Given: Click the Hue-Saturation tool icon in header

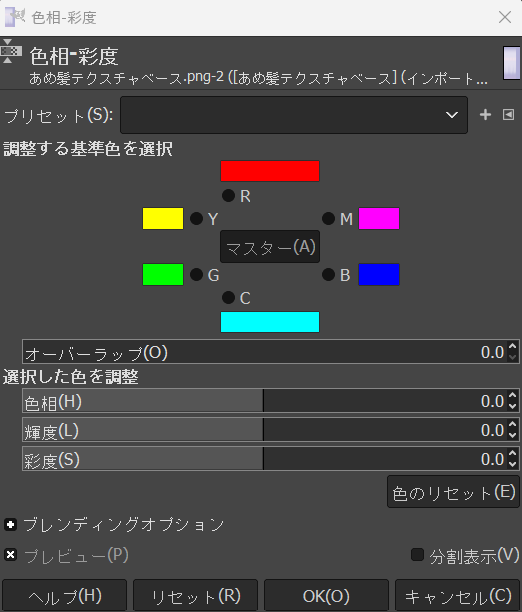Looking at the screenshot, I should [11, 51].
